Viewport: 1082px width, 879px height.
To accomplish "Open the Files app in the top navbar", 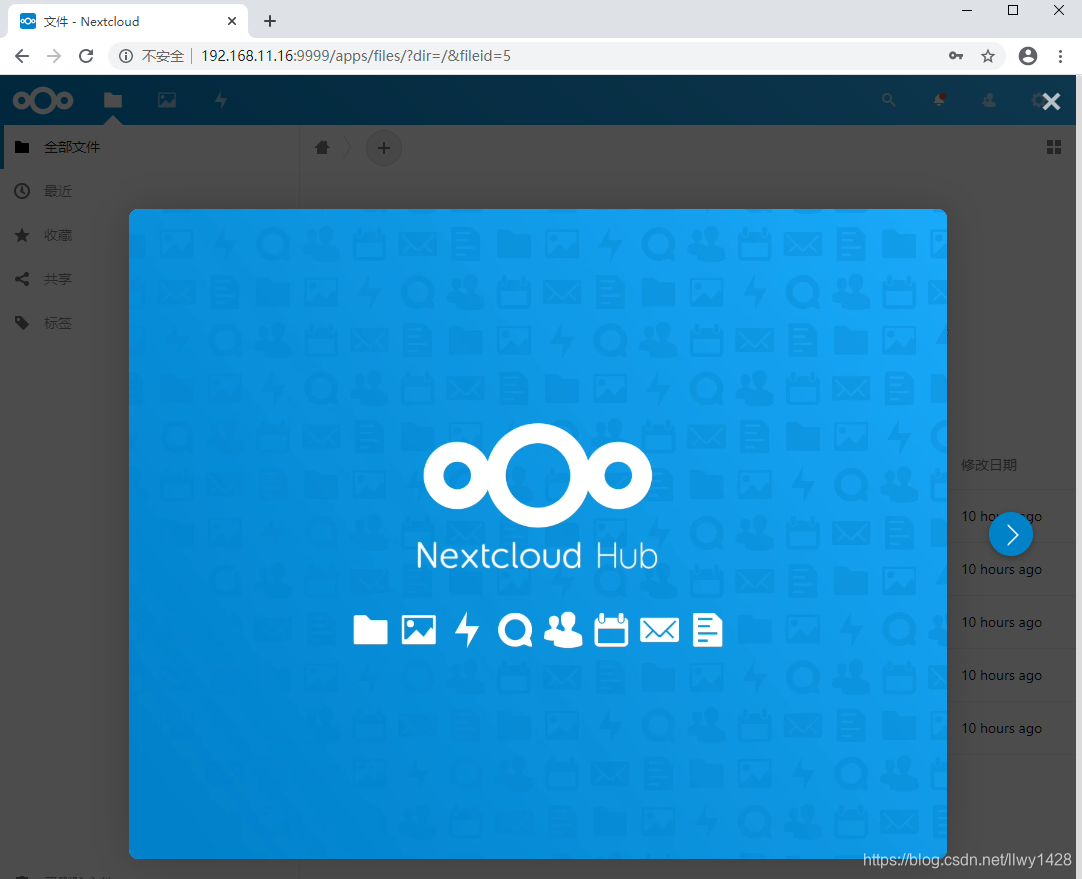I will coord(112,100).
